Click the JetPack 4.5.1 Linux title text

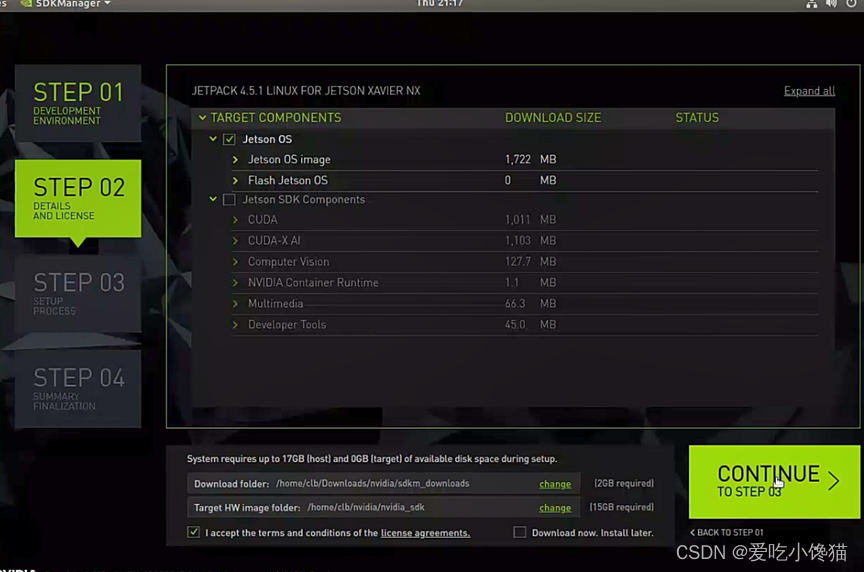point(306,91)
